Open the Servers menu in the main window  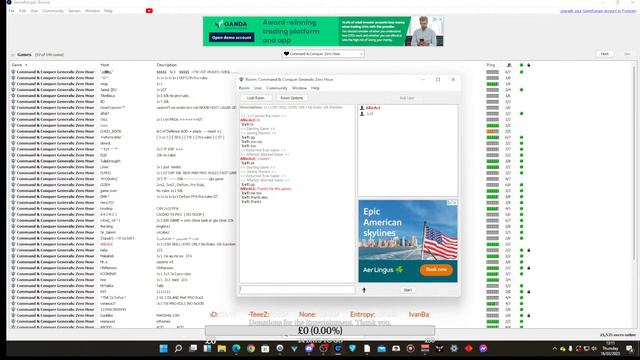[x=74, y=11]
